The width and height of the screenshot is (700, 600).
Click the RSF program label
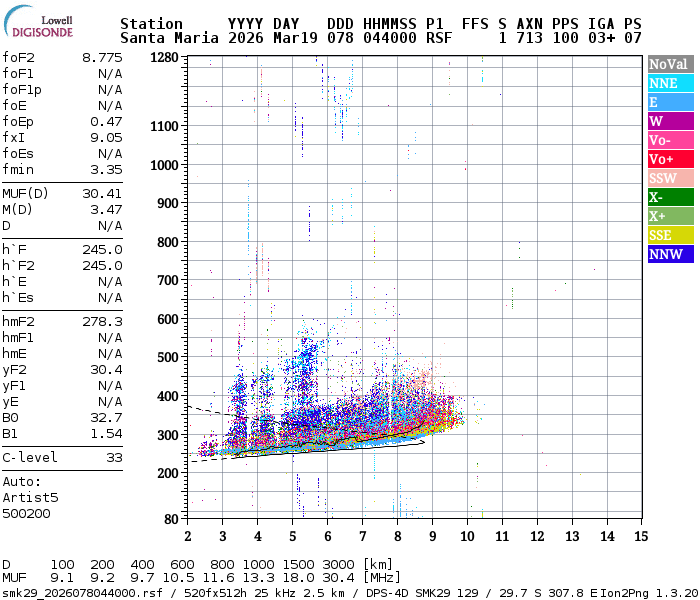pyautogui.click(x=439, y=38)
